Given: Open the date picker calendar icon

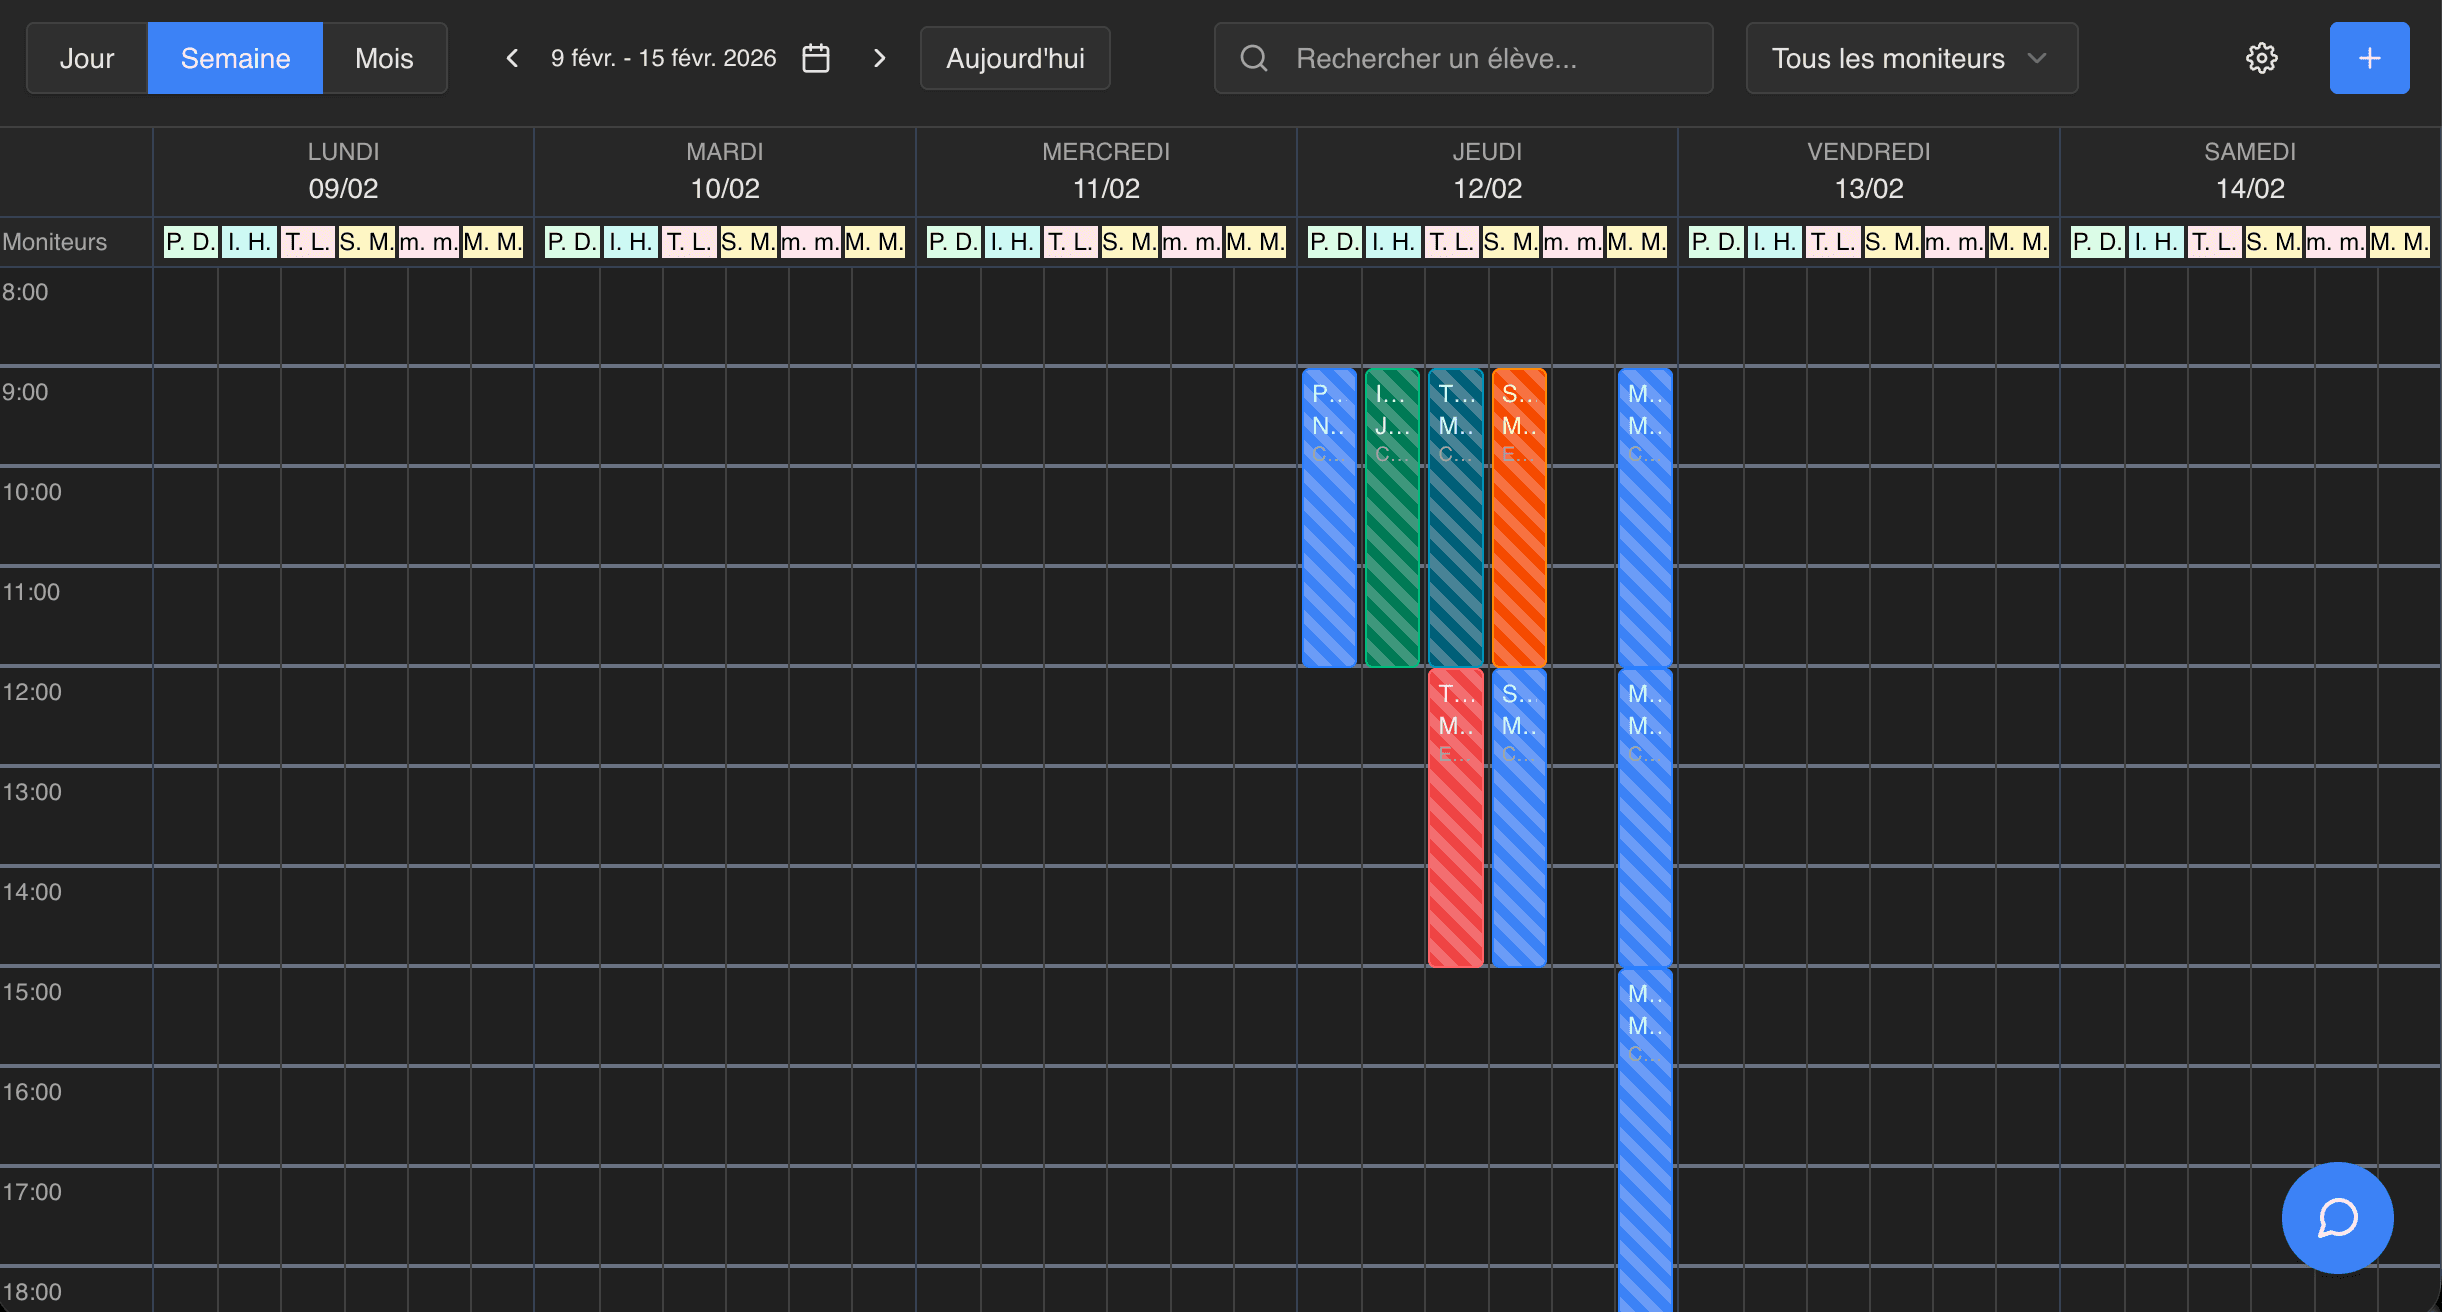Looking at the screenshot, I should tap(817, 57).
